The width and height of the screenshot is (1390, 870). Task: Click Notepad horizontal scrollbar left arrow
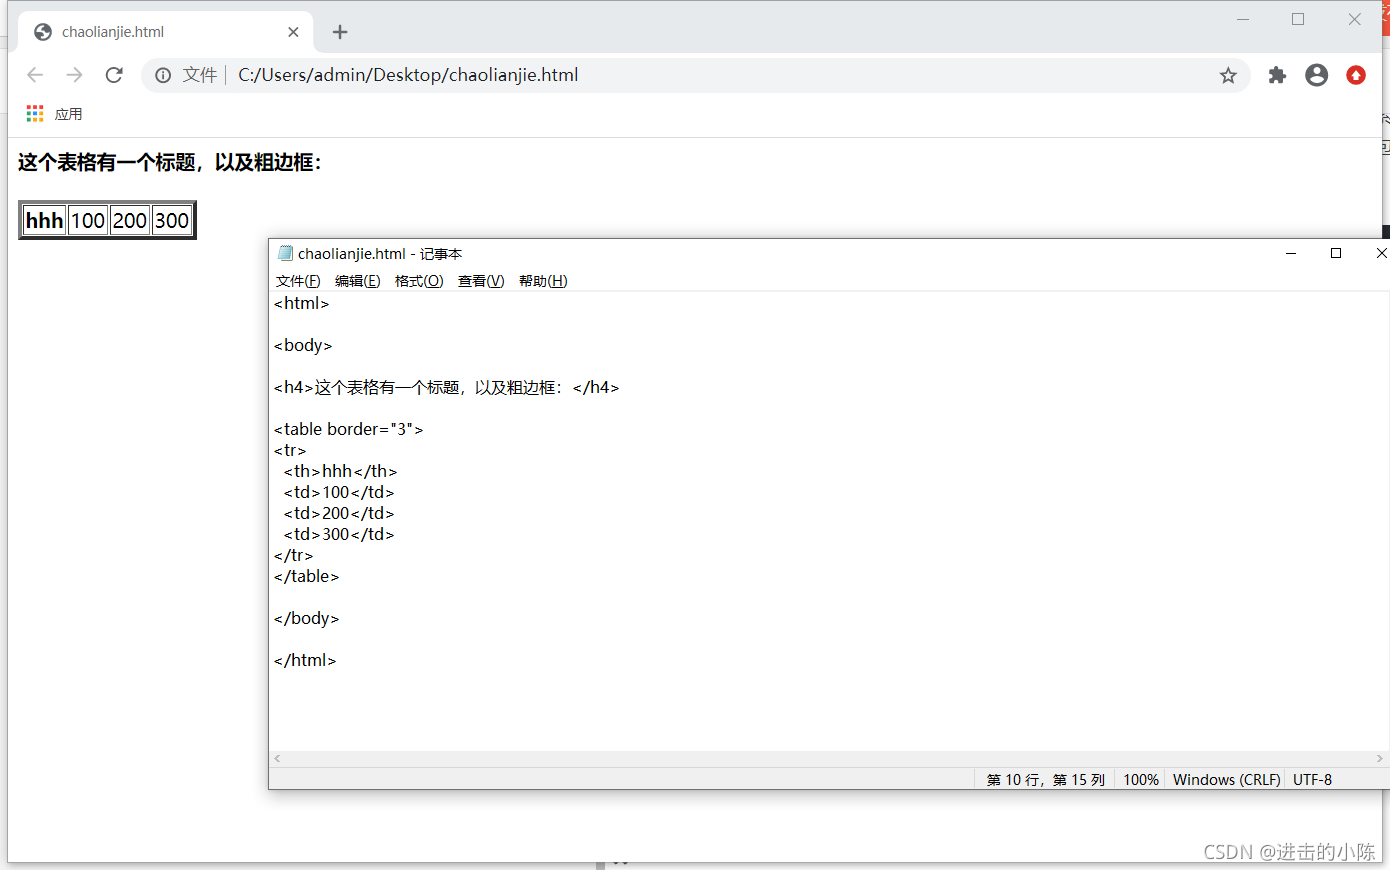click(x=277, y=759)
